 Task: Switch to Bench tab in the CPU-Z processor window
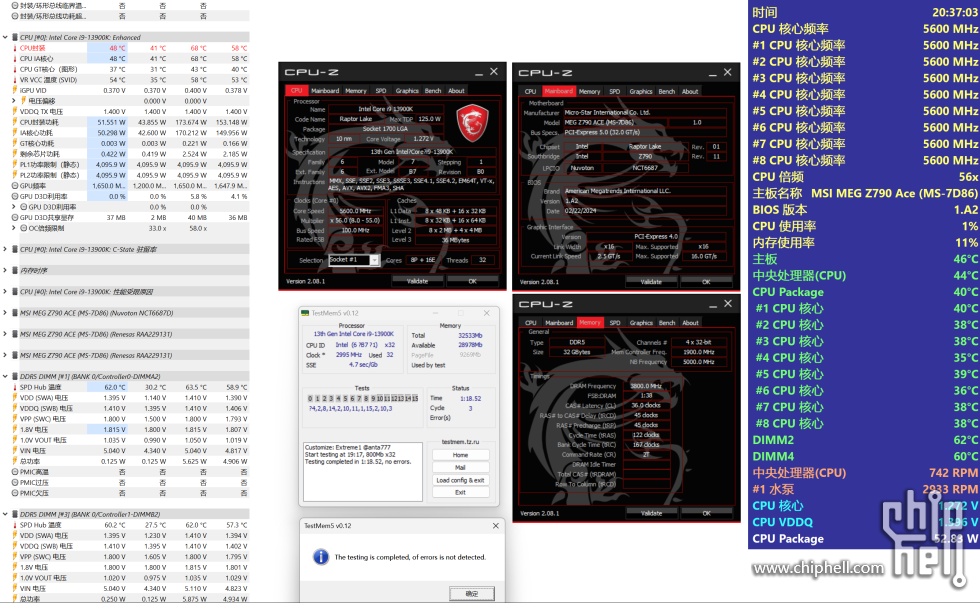point(432,91)
